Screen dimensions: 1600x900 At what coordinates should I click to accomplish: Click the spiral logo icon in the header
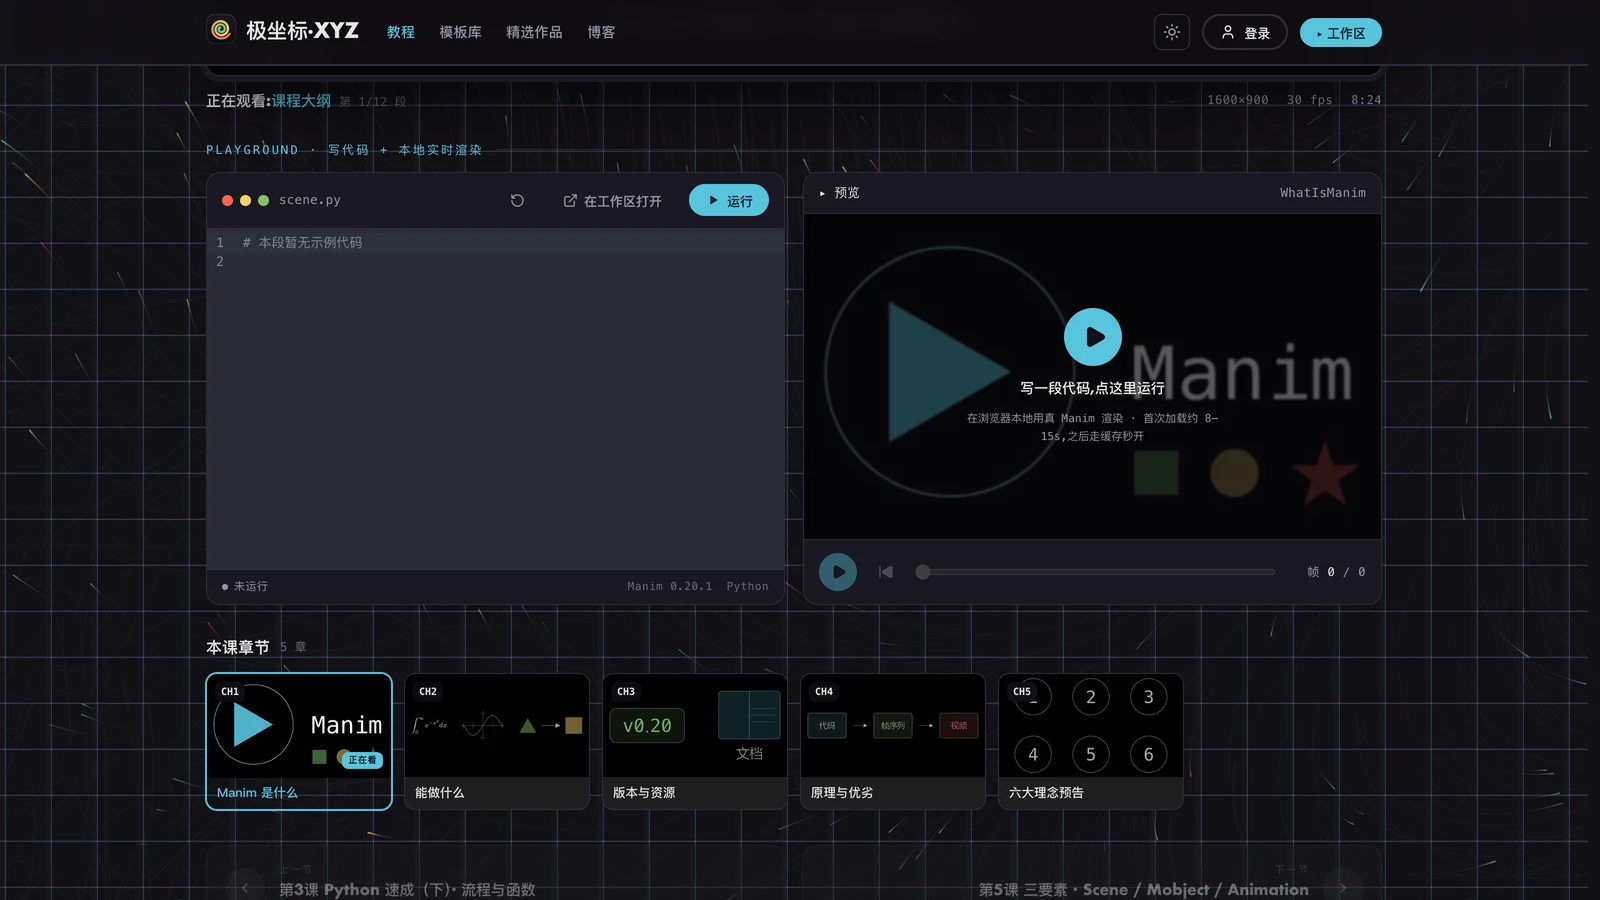221,31
